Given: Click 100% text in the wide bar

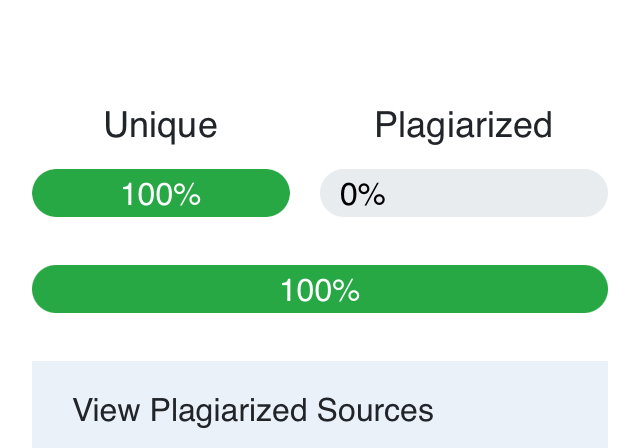Looking at the screenshot, I should click(320, 291).
